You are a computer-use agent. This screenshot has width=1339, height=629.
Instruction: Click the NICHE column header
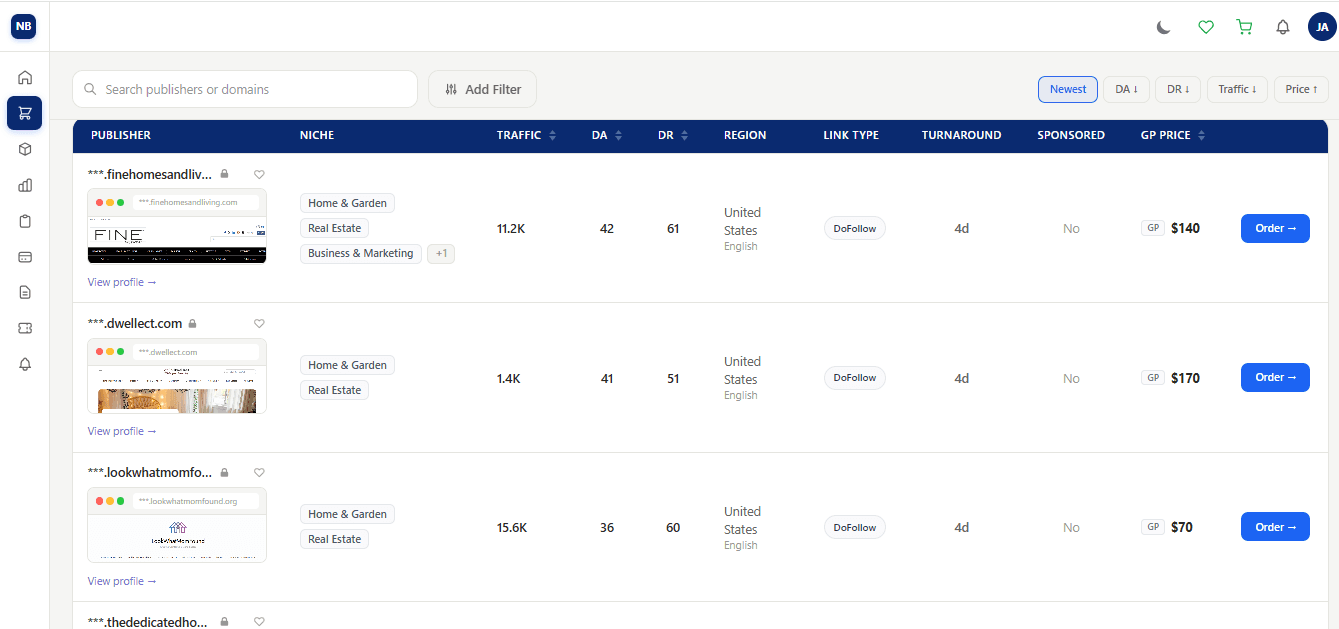coord(317,135)
